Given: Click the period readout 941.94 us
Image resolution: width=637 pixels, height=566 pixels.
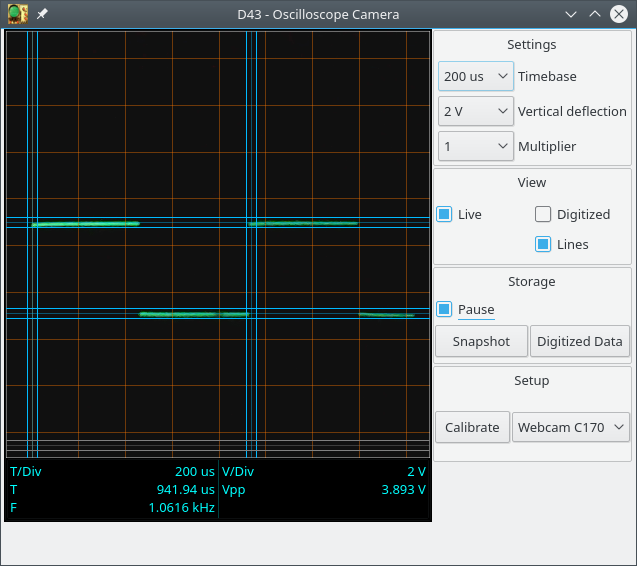Looking at the screenshot, I should (186, 490).
